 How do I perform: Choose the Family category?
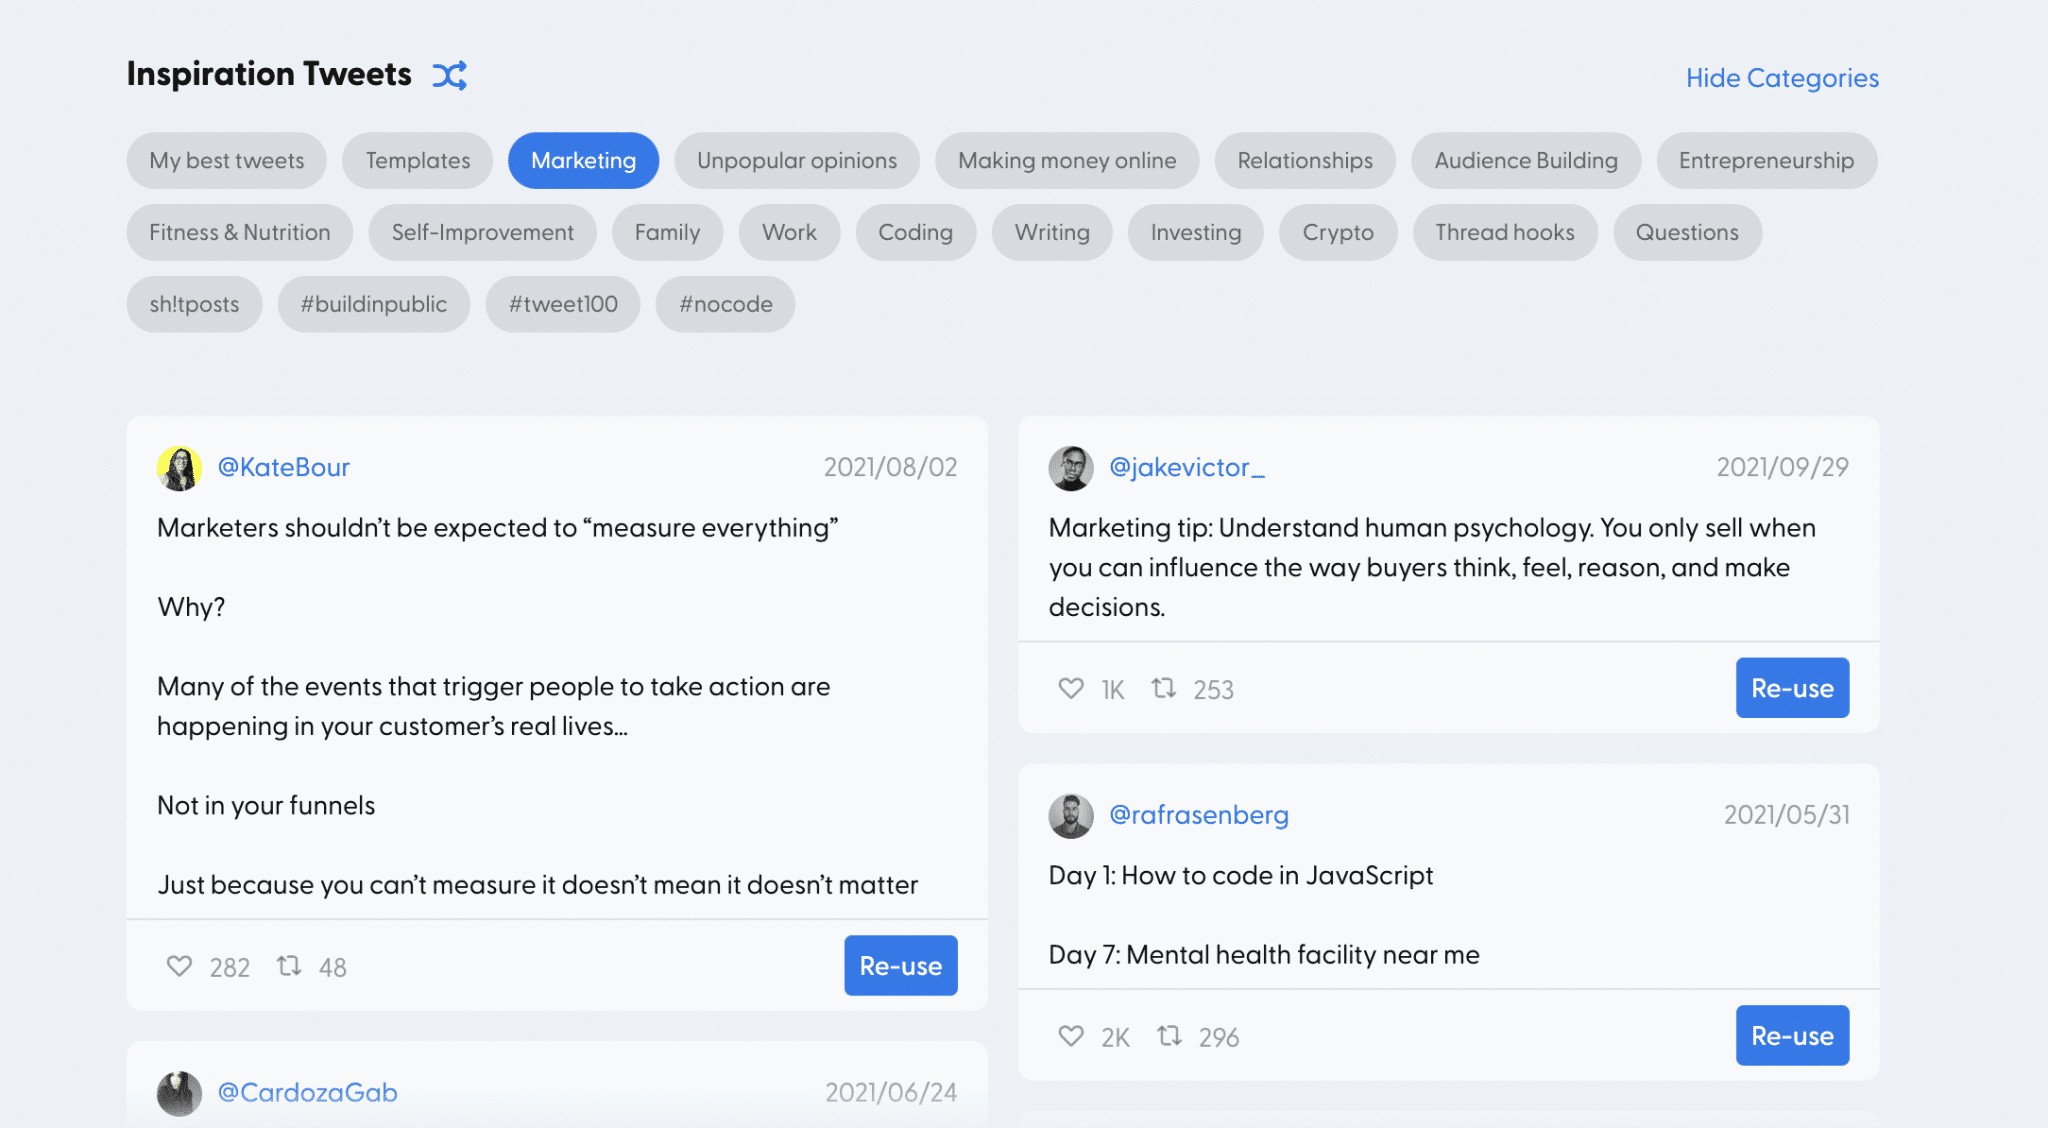[x=667, y=232]
